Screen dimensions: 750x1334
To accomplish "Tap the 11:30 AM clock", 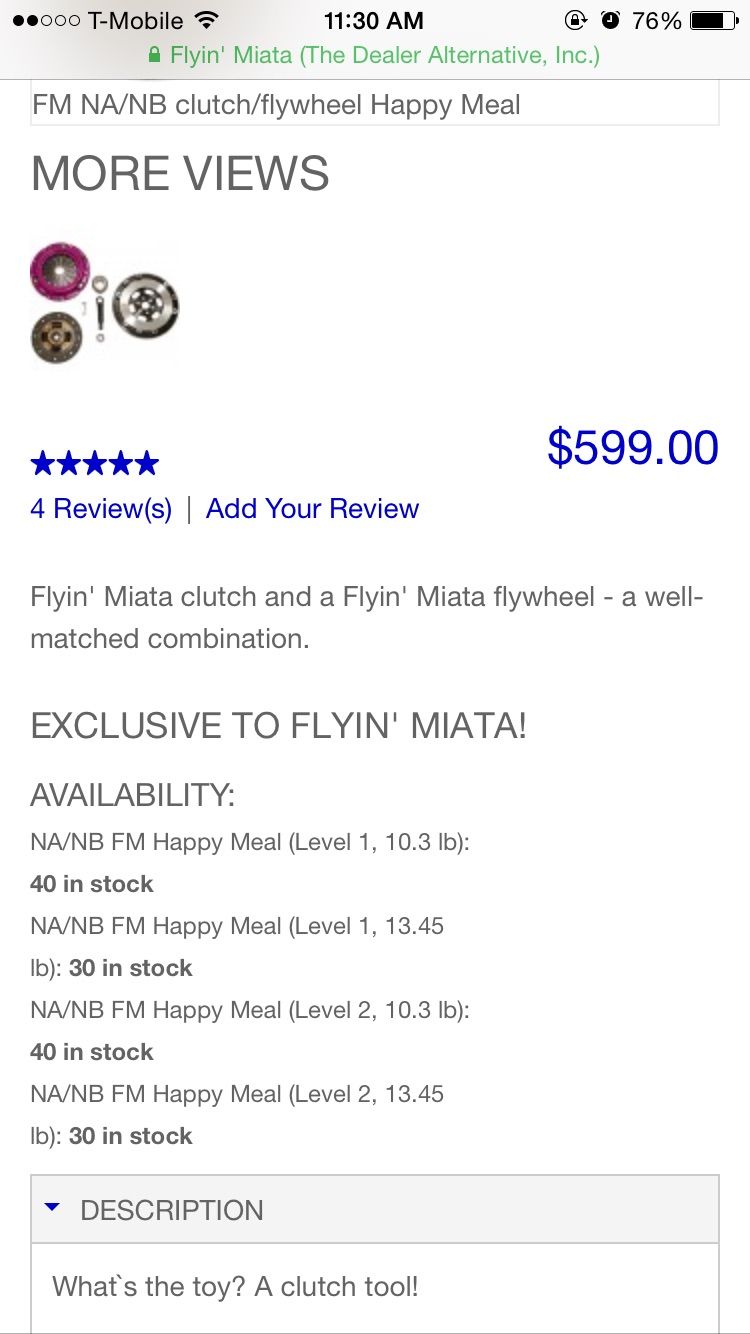I will 373,20.
